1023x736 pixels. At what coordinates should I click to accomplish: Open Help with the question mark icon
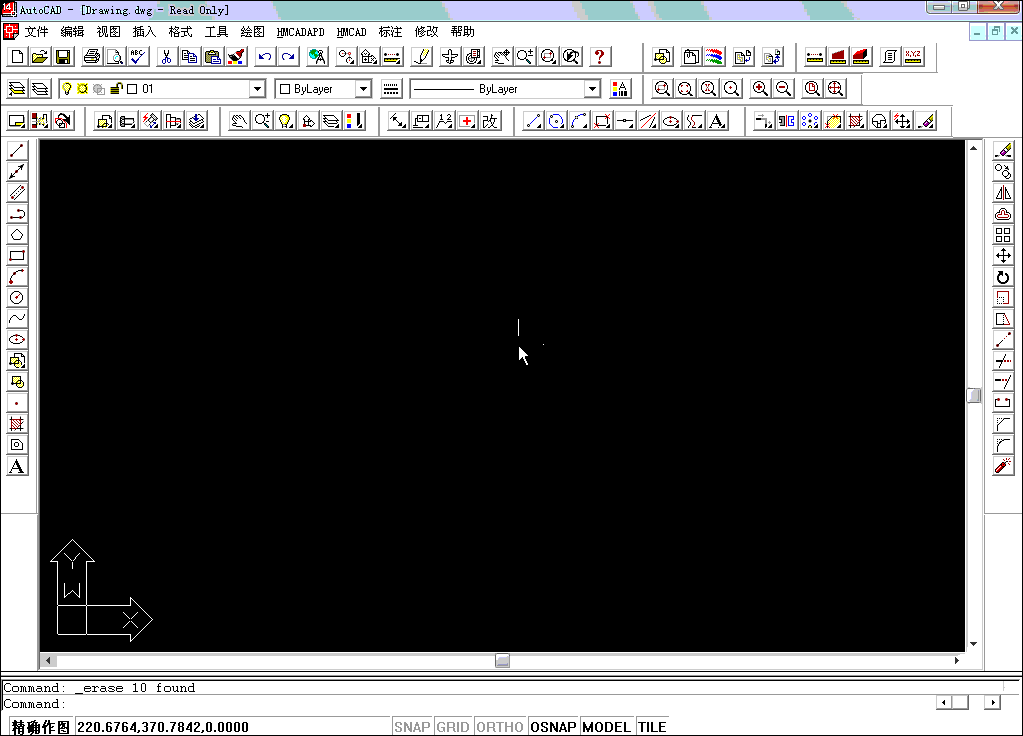click(599, 57)
